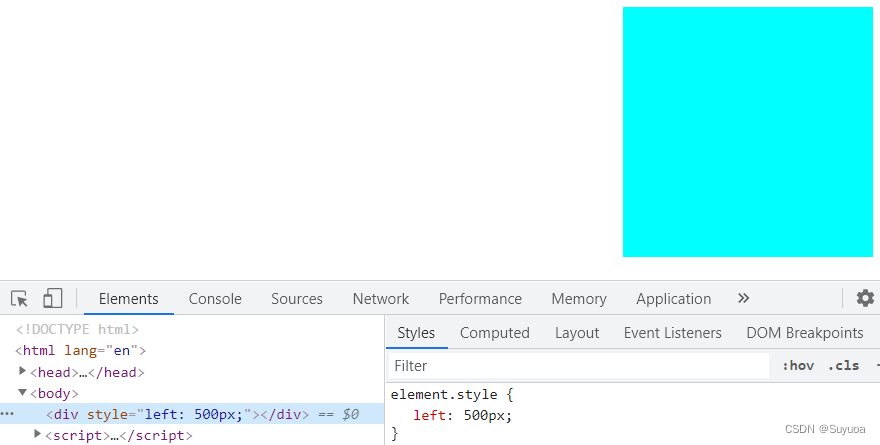The height and width of the screenshot is (445, 880).
Task: Click the element.style selector text
Action: click(444, 394)
